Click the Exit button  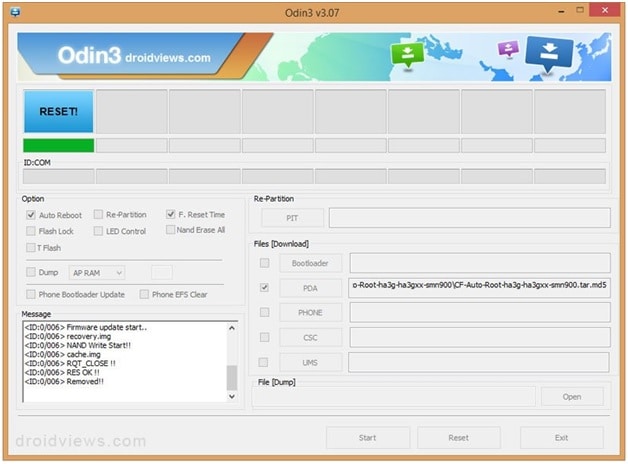click(x=562, y=438)
